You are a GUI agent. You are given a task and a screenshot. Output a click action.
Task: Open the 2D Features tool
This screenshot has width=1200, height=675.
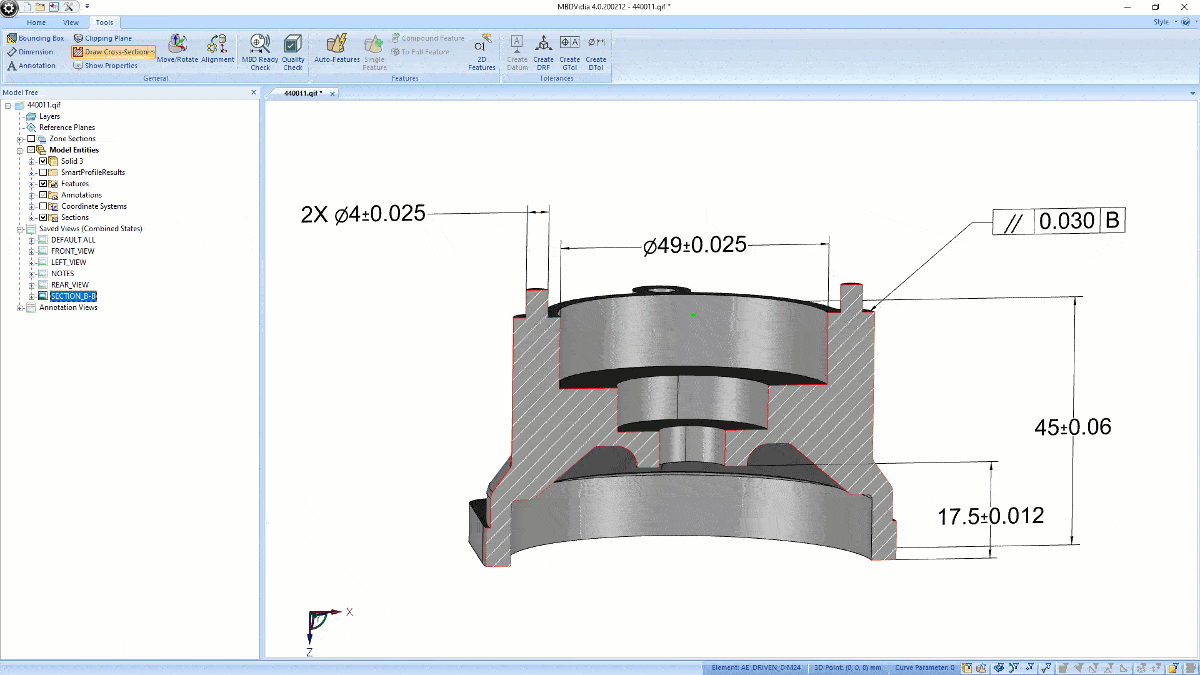(x=481, y=50)
